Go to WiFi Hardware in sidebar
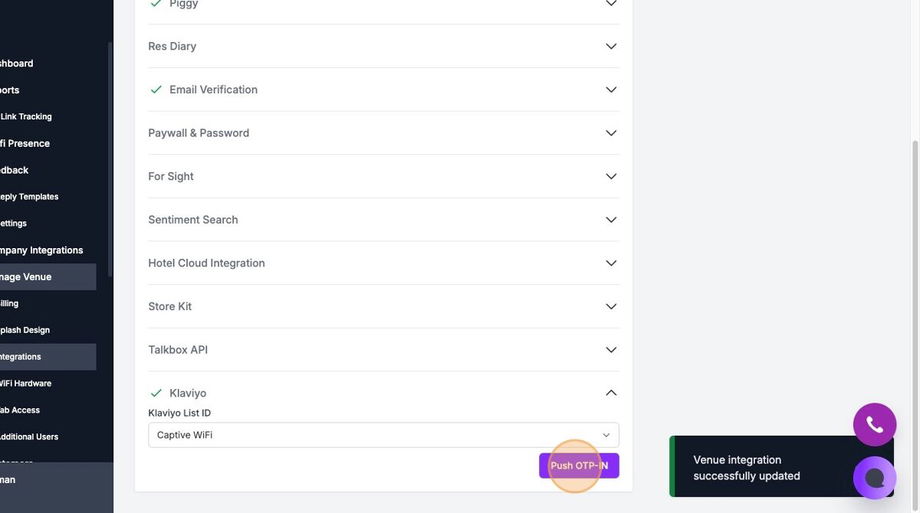This screenshot has height=513, width=920. pos(26,383)
